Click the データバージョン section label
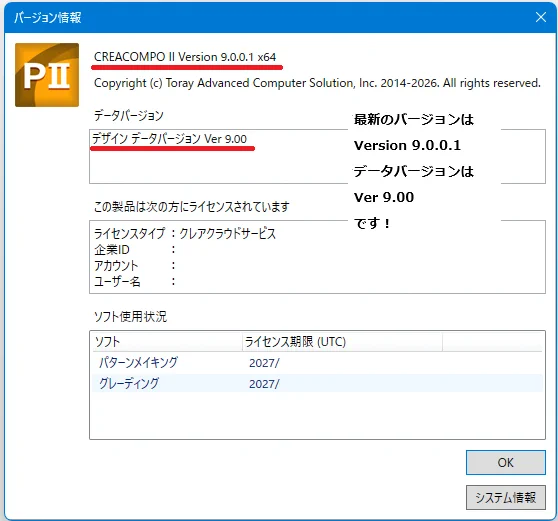 point(128,115)
